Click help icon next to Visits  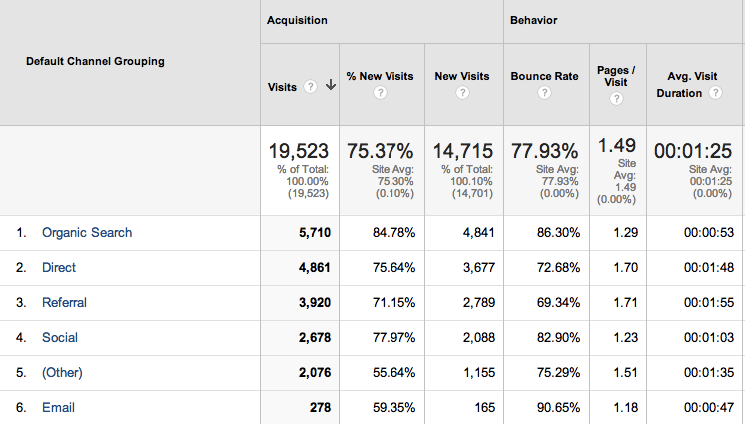pyautogui.click(x=310, y=87)
